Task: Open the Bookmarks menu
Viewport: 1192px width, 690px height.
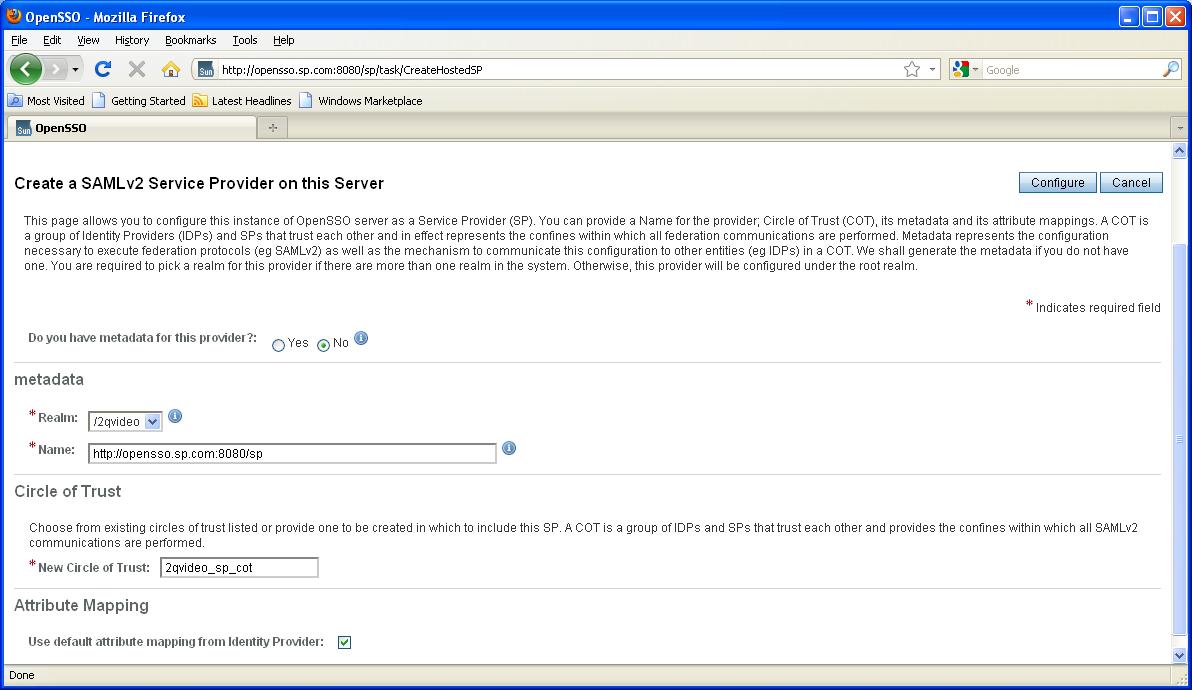Action: click(190, 40)
